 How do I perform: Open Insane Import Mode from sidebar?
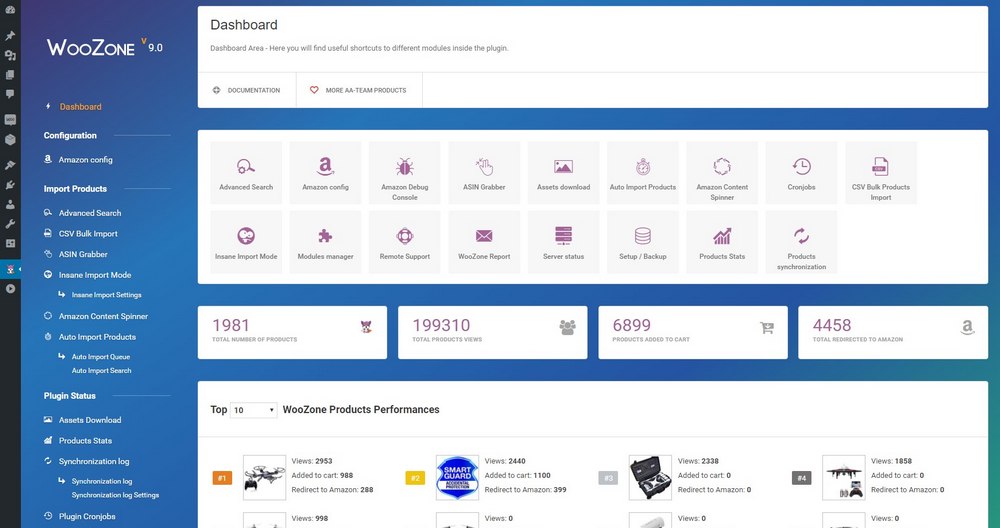click(x=95, y=275)
